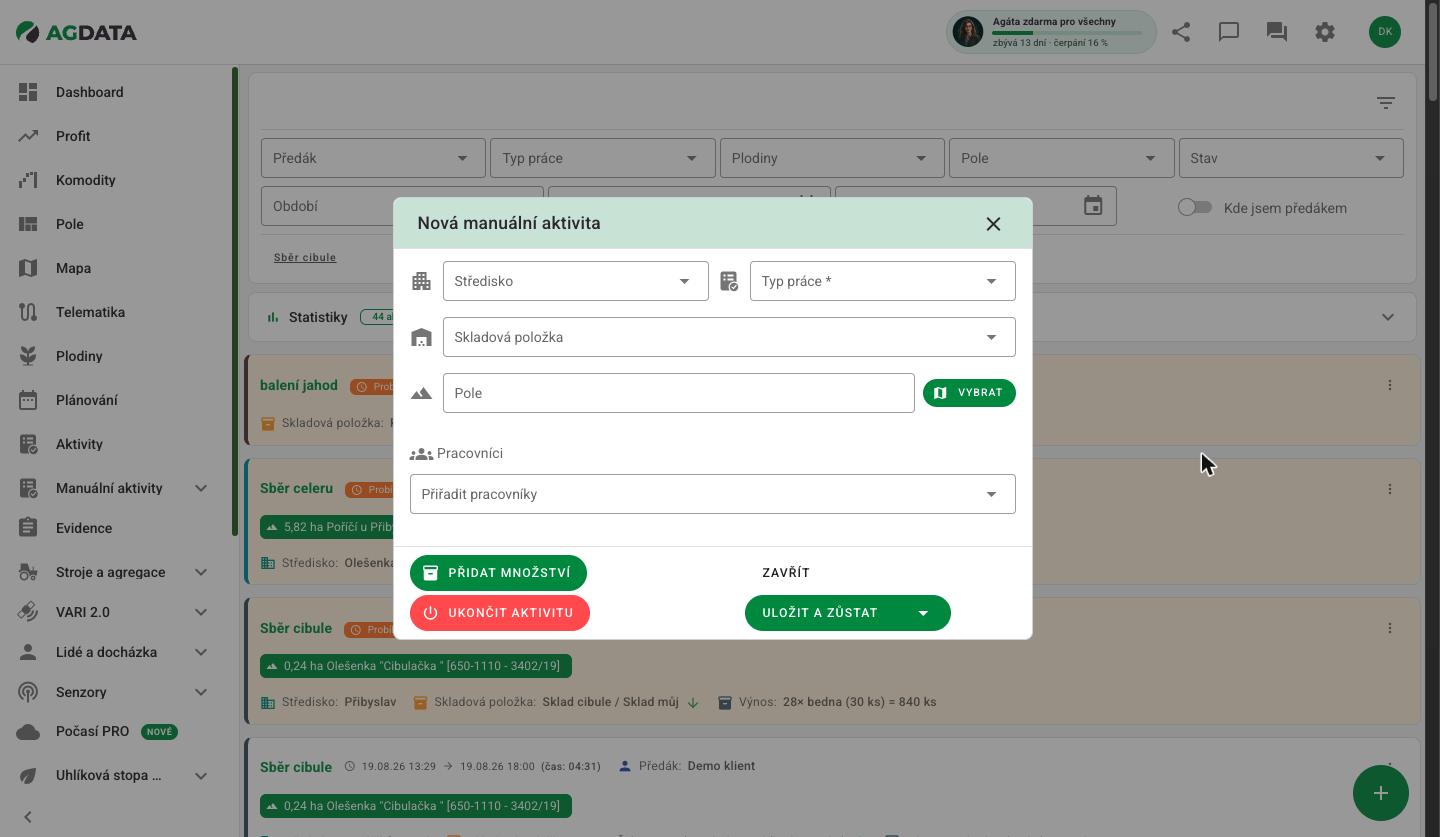Click the filter list icon

[x=1385, y=103]
